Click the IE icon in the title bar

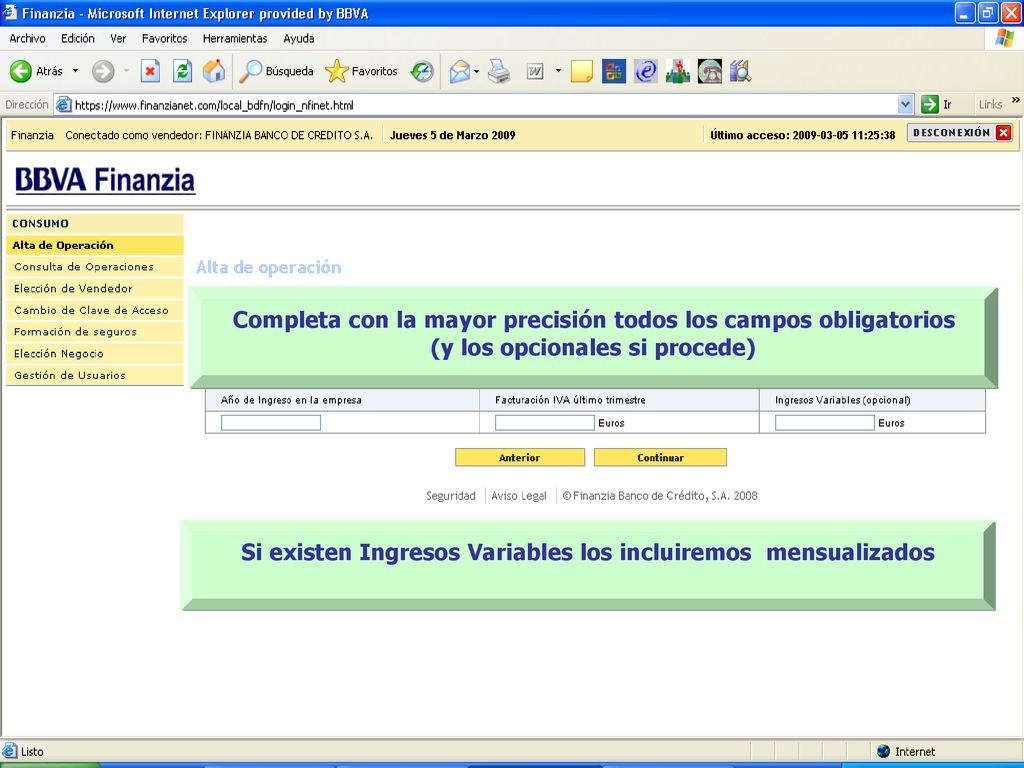9,12
